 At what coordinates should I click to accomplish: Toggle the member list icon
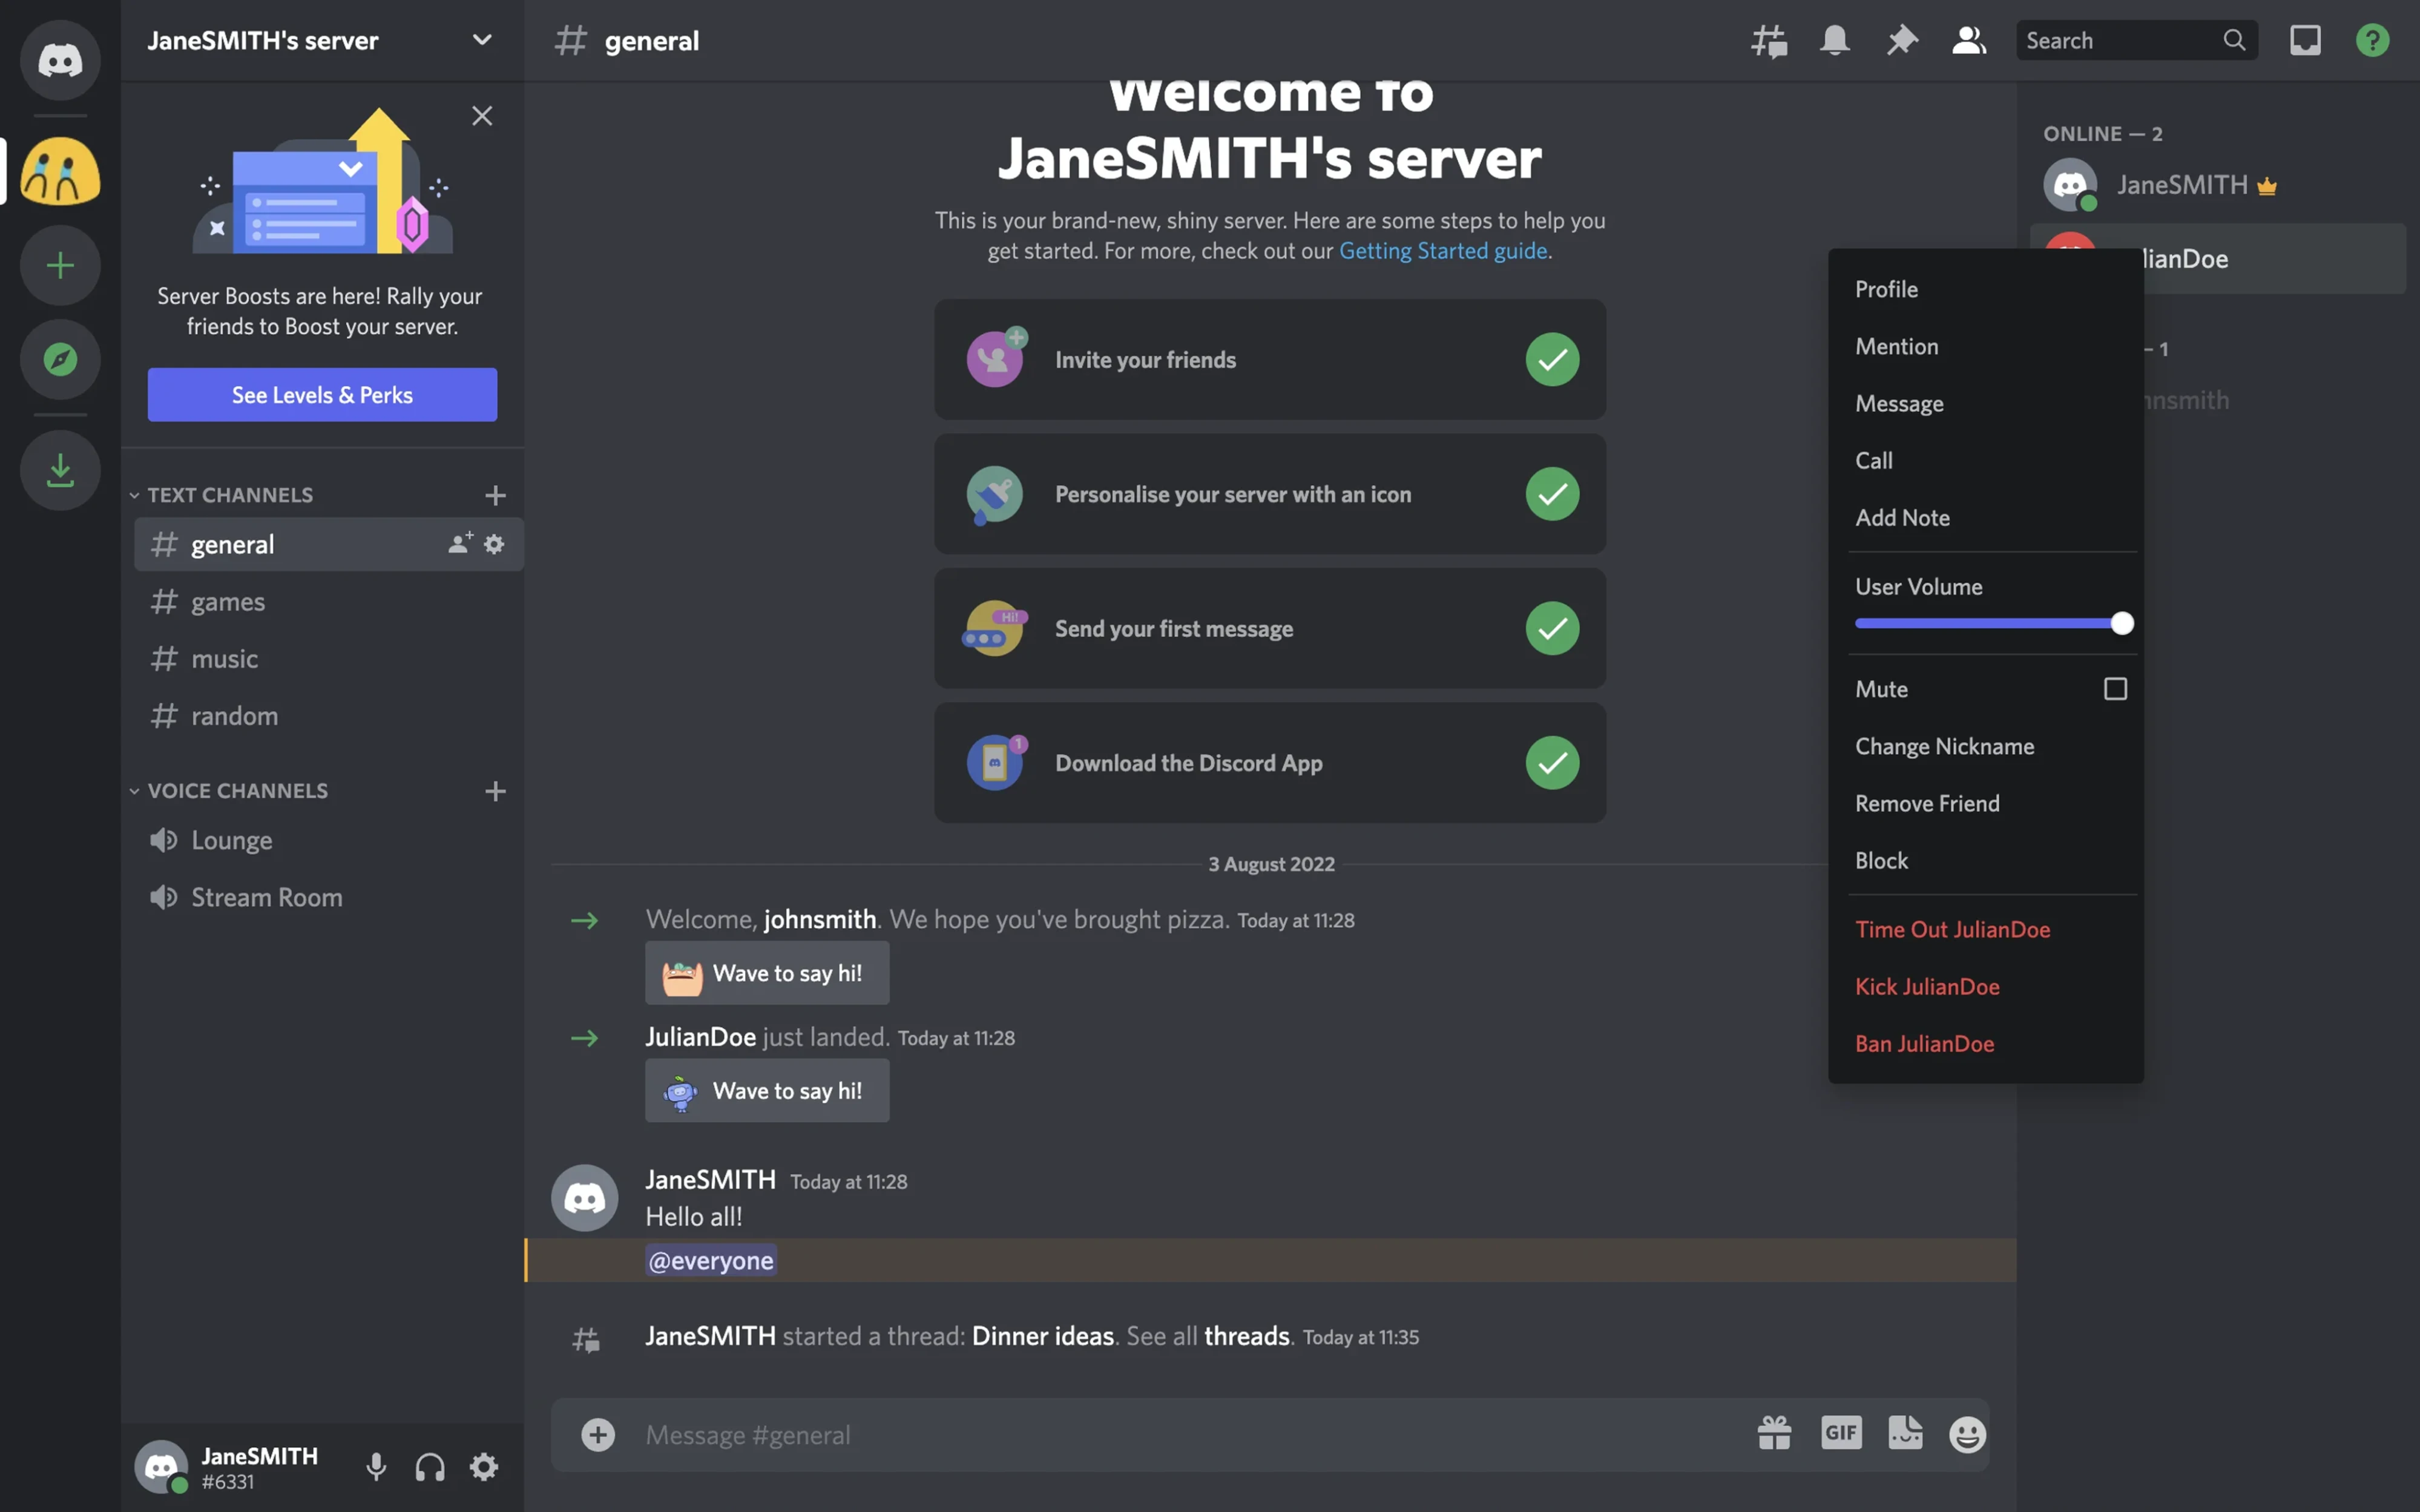(1969, 41)
